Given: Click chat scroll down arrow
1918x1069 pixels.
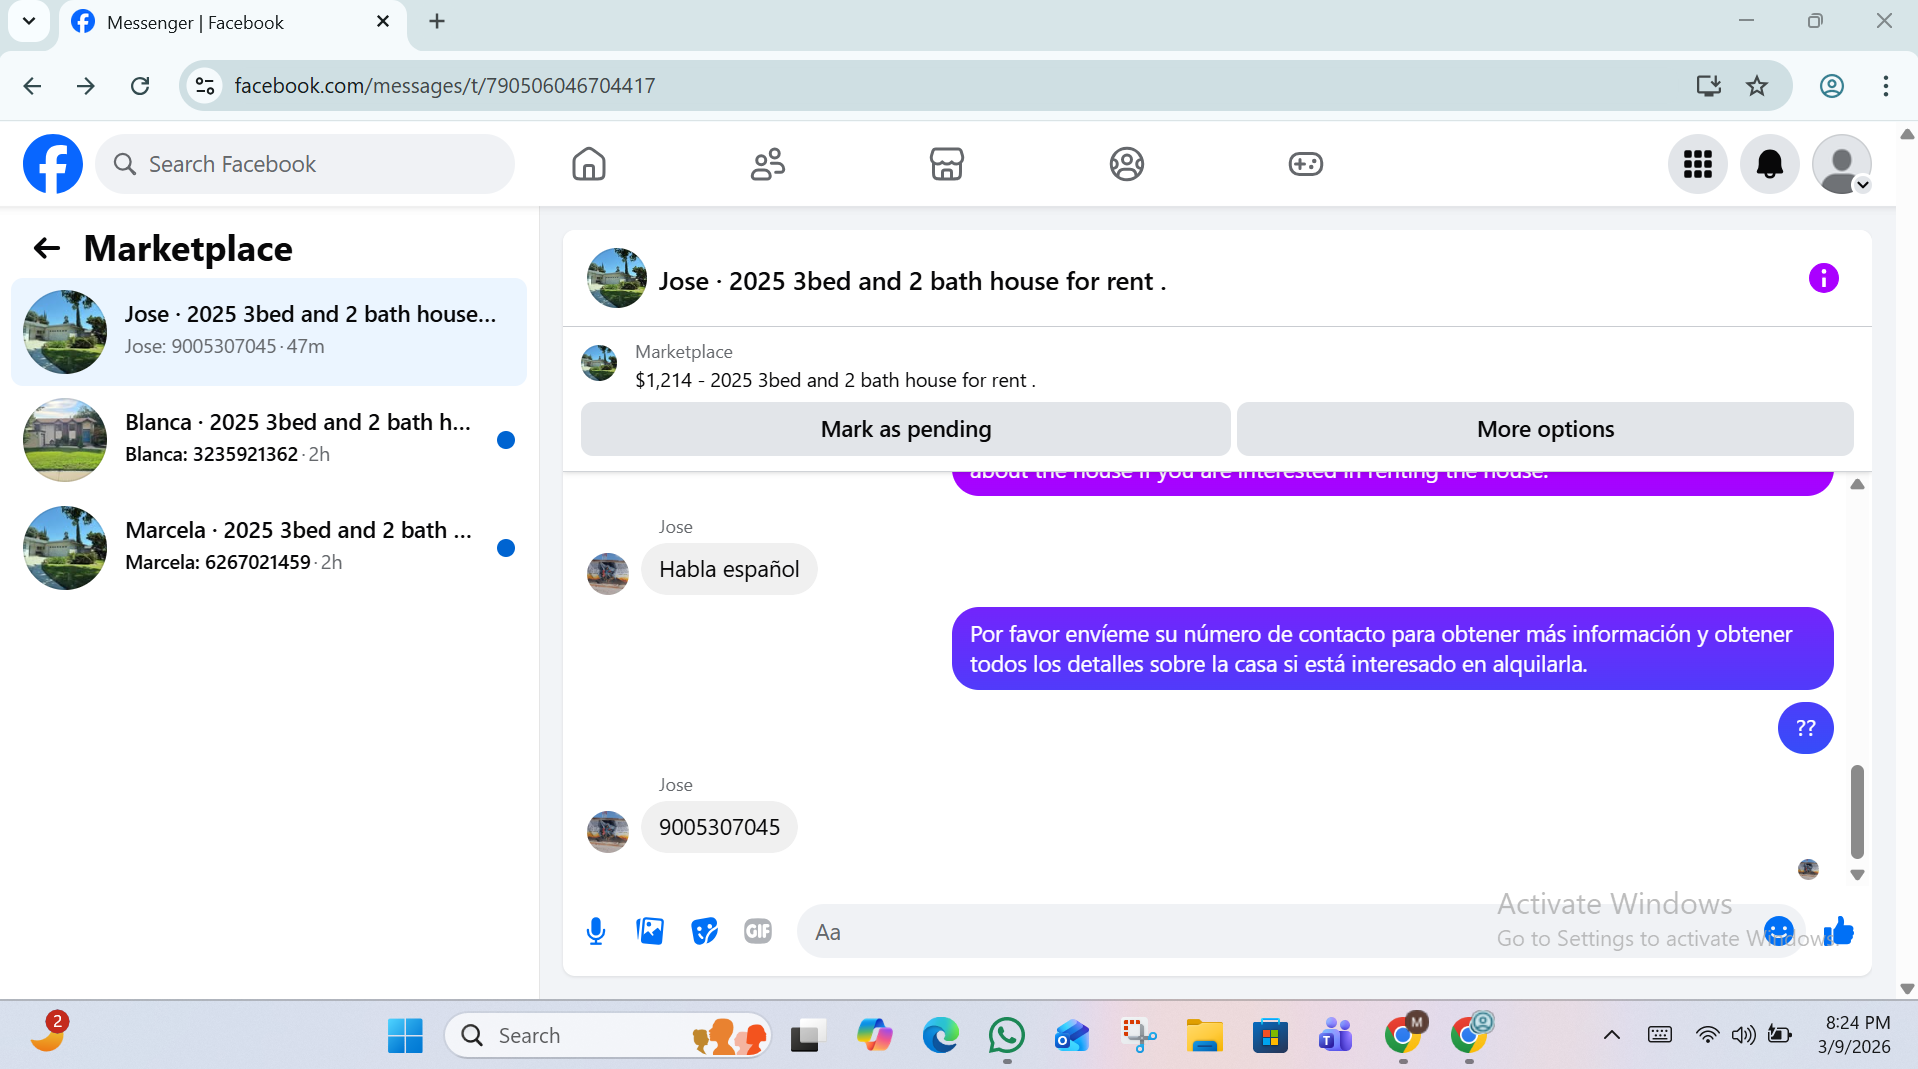Looking at the screenshot, I should 1857,875.
